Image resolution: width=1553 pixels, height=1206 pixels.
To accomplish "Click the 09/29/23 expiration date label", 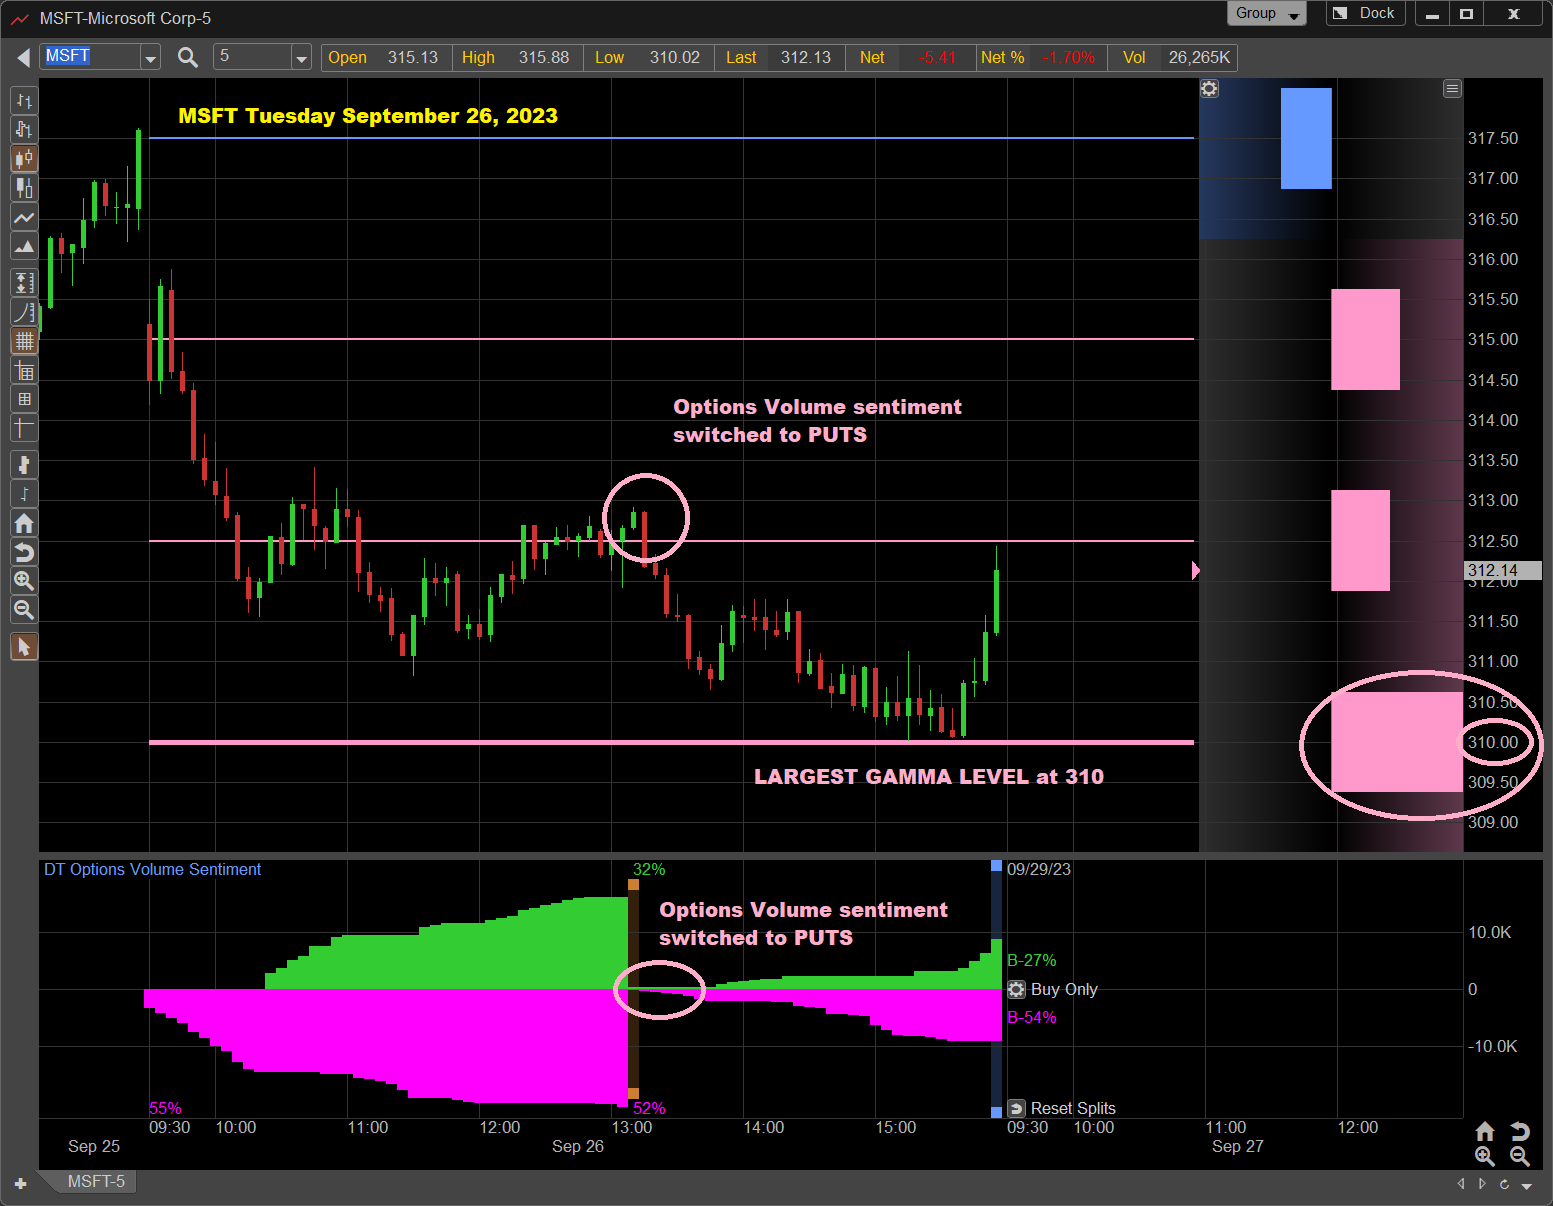I will [x=1039, y=869].
